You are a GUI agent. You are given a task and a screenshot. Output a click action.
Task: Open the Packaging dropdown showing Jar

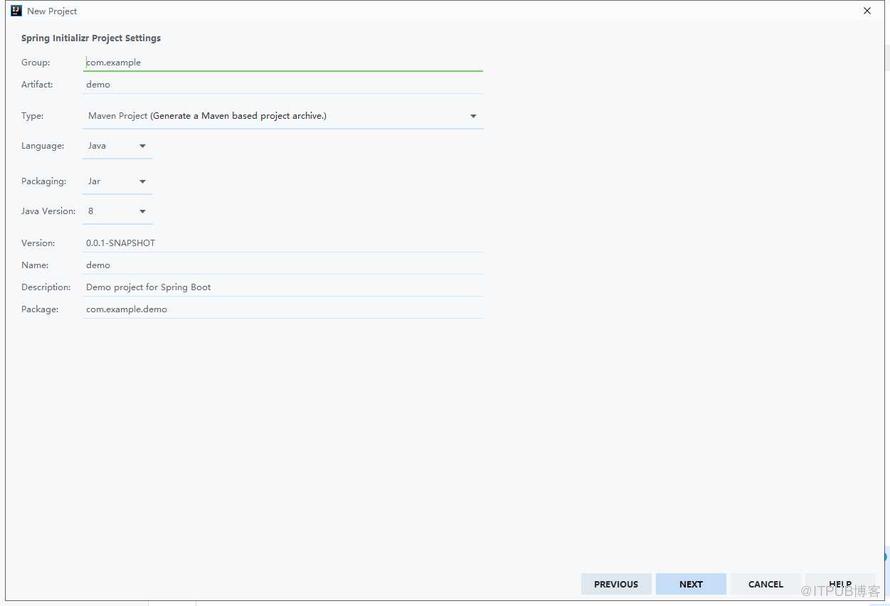[x=117, y=182]
